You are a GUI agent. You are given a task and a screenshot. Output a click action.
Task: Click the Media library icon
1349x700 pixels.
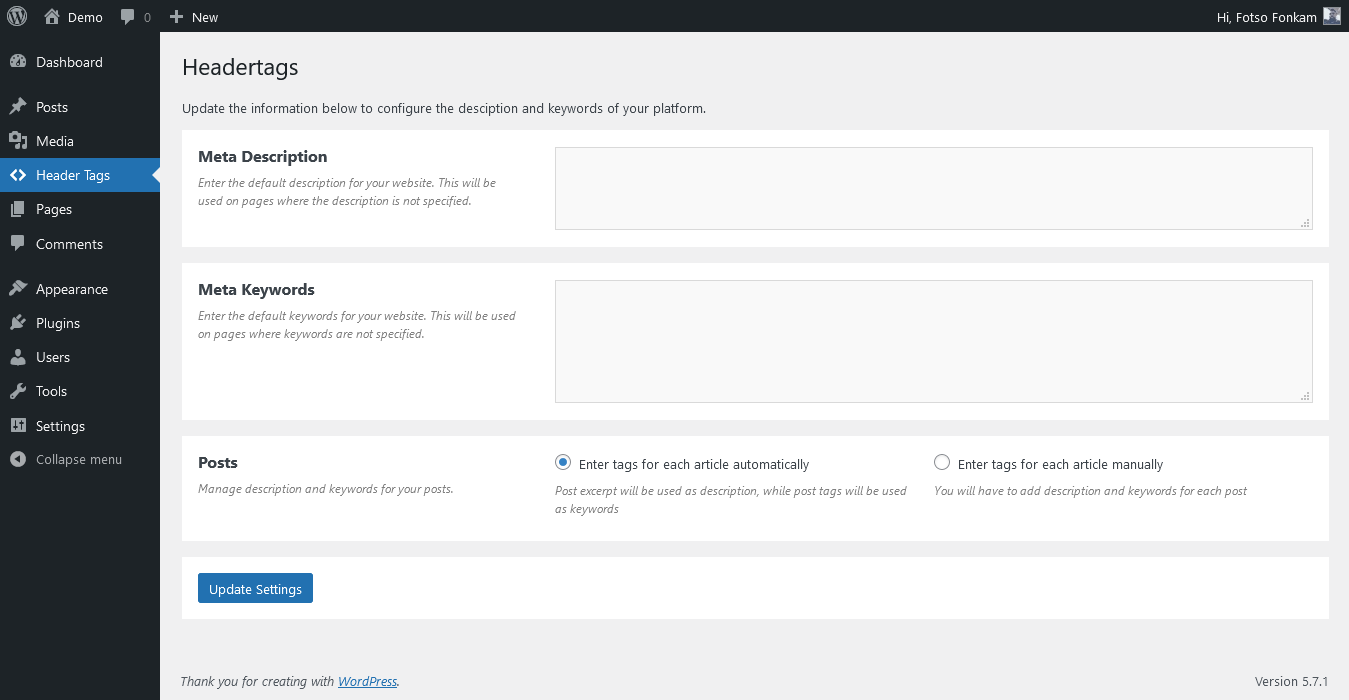(18, 141)
